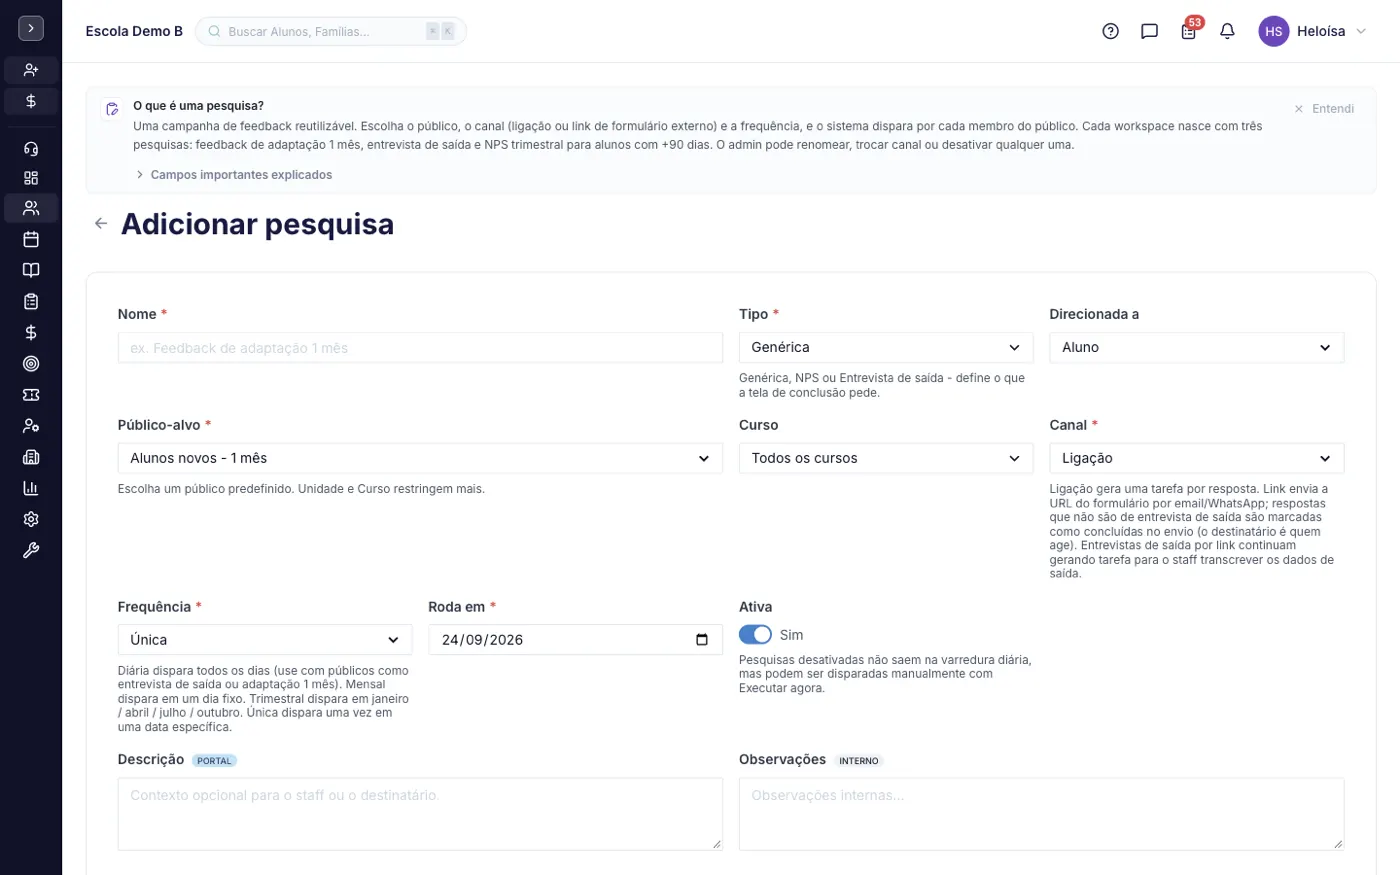The width and height of the screenshot is (1400, 875).
Task: Open the people icon in the sidebar
Action: (x=31, y=208)
